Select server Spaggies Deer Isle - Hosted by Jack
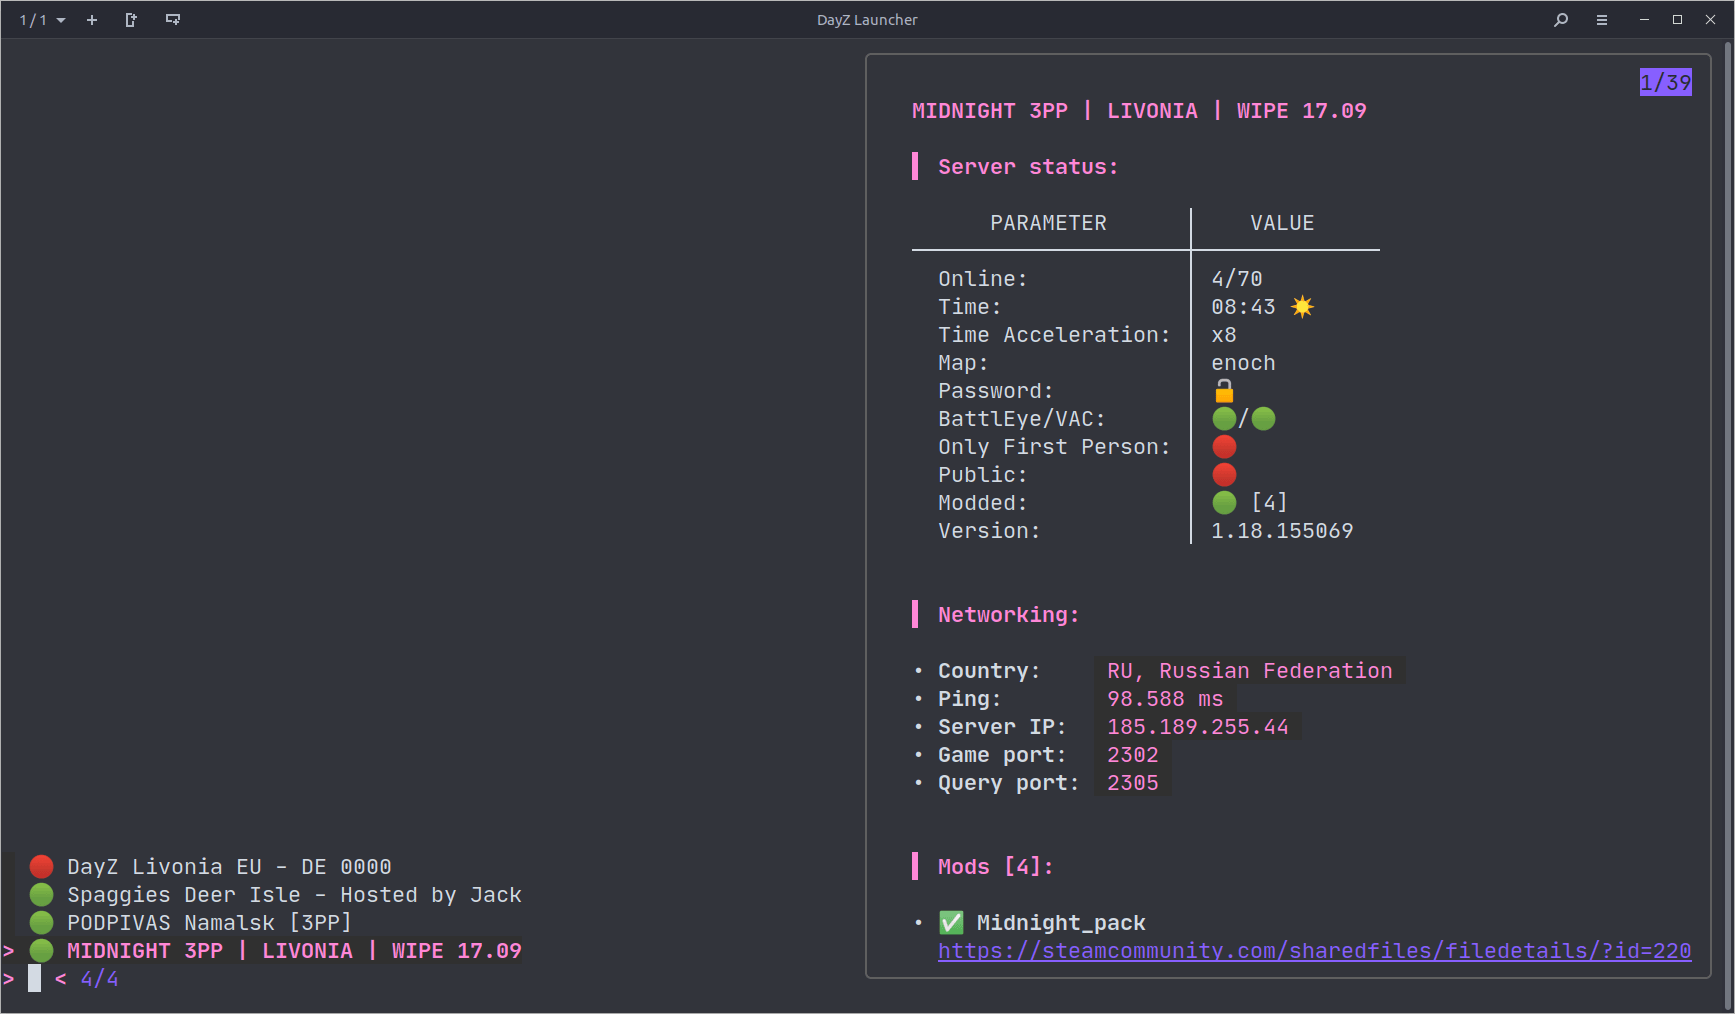The height and width of the screenshot is (1014, 1735). pos(294,895)
